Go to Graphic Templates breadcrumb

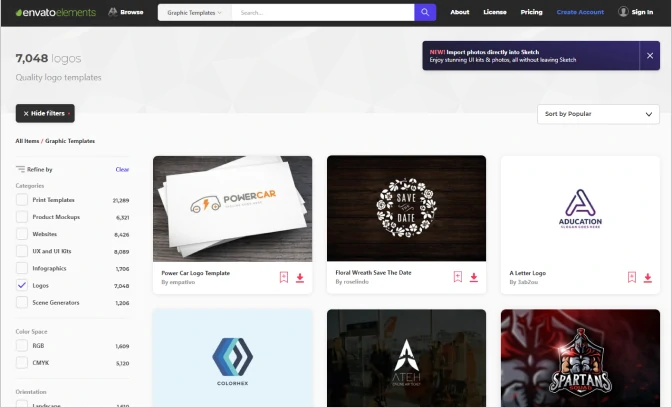tap(70, 141)
